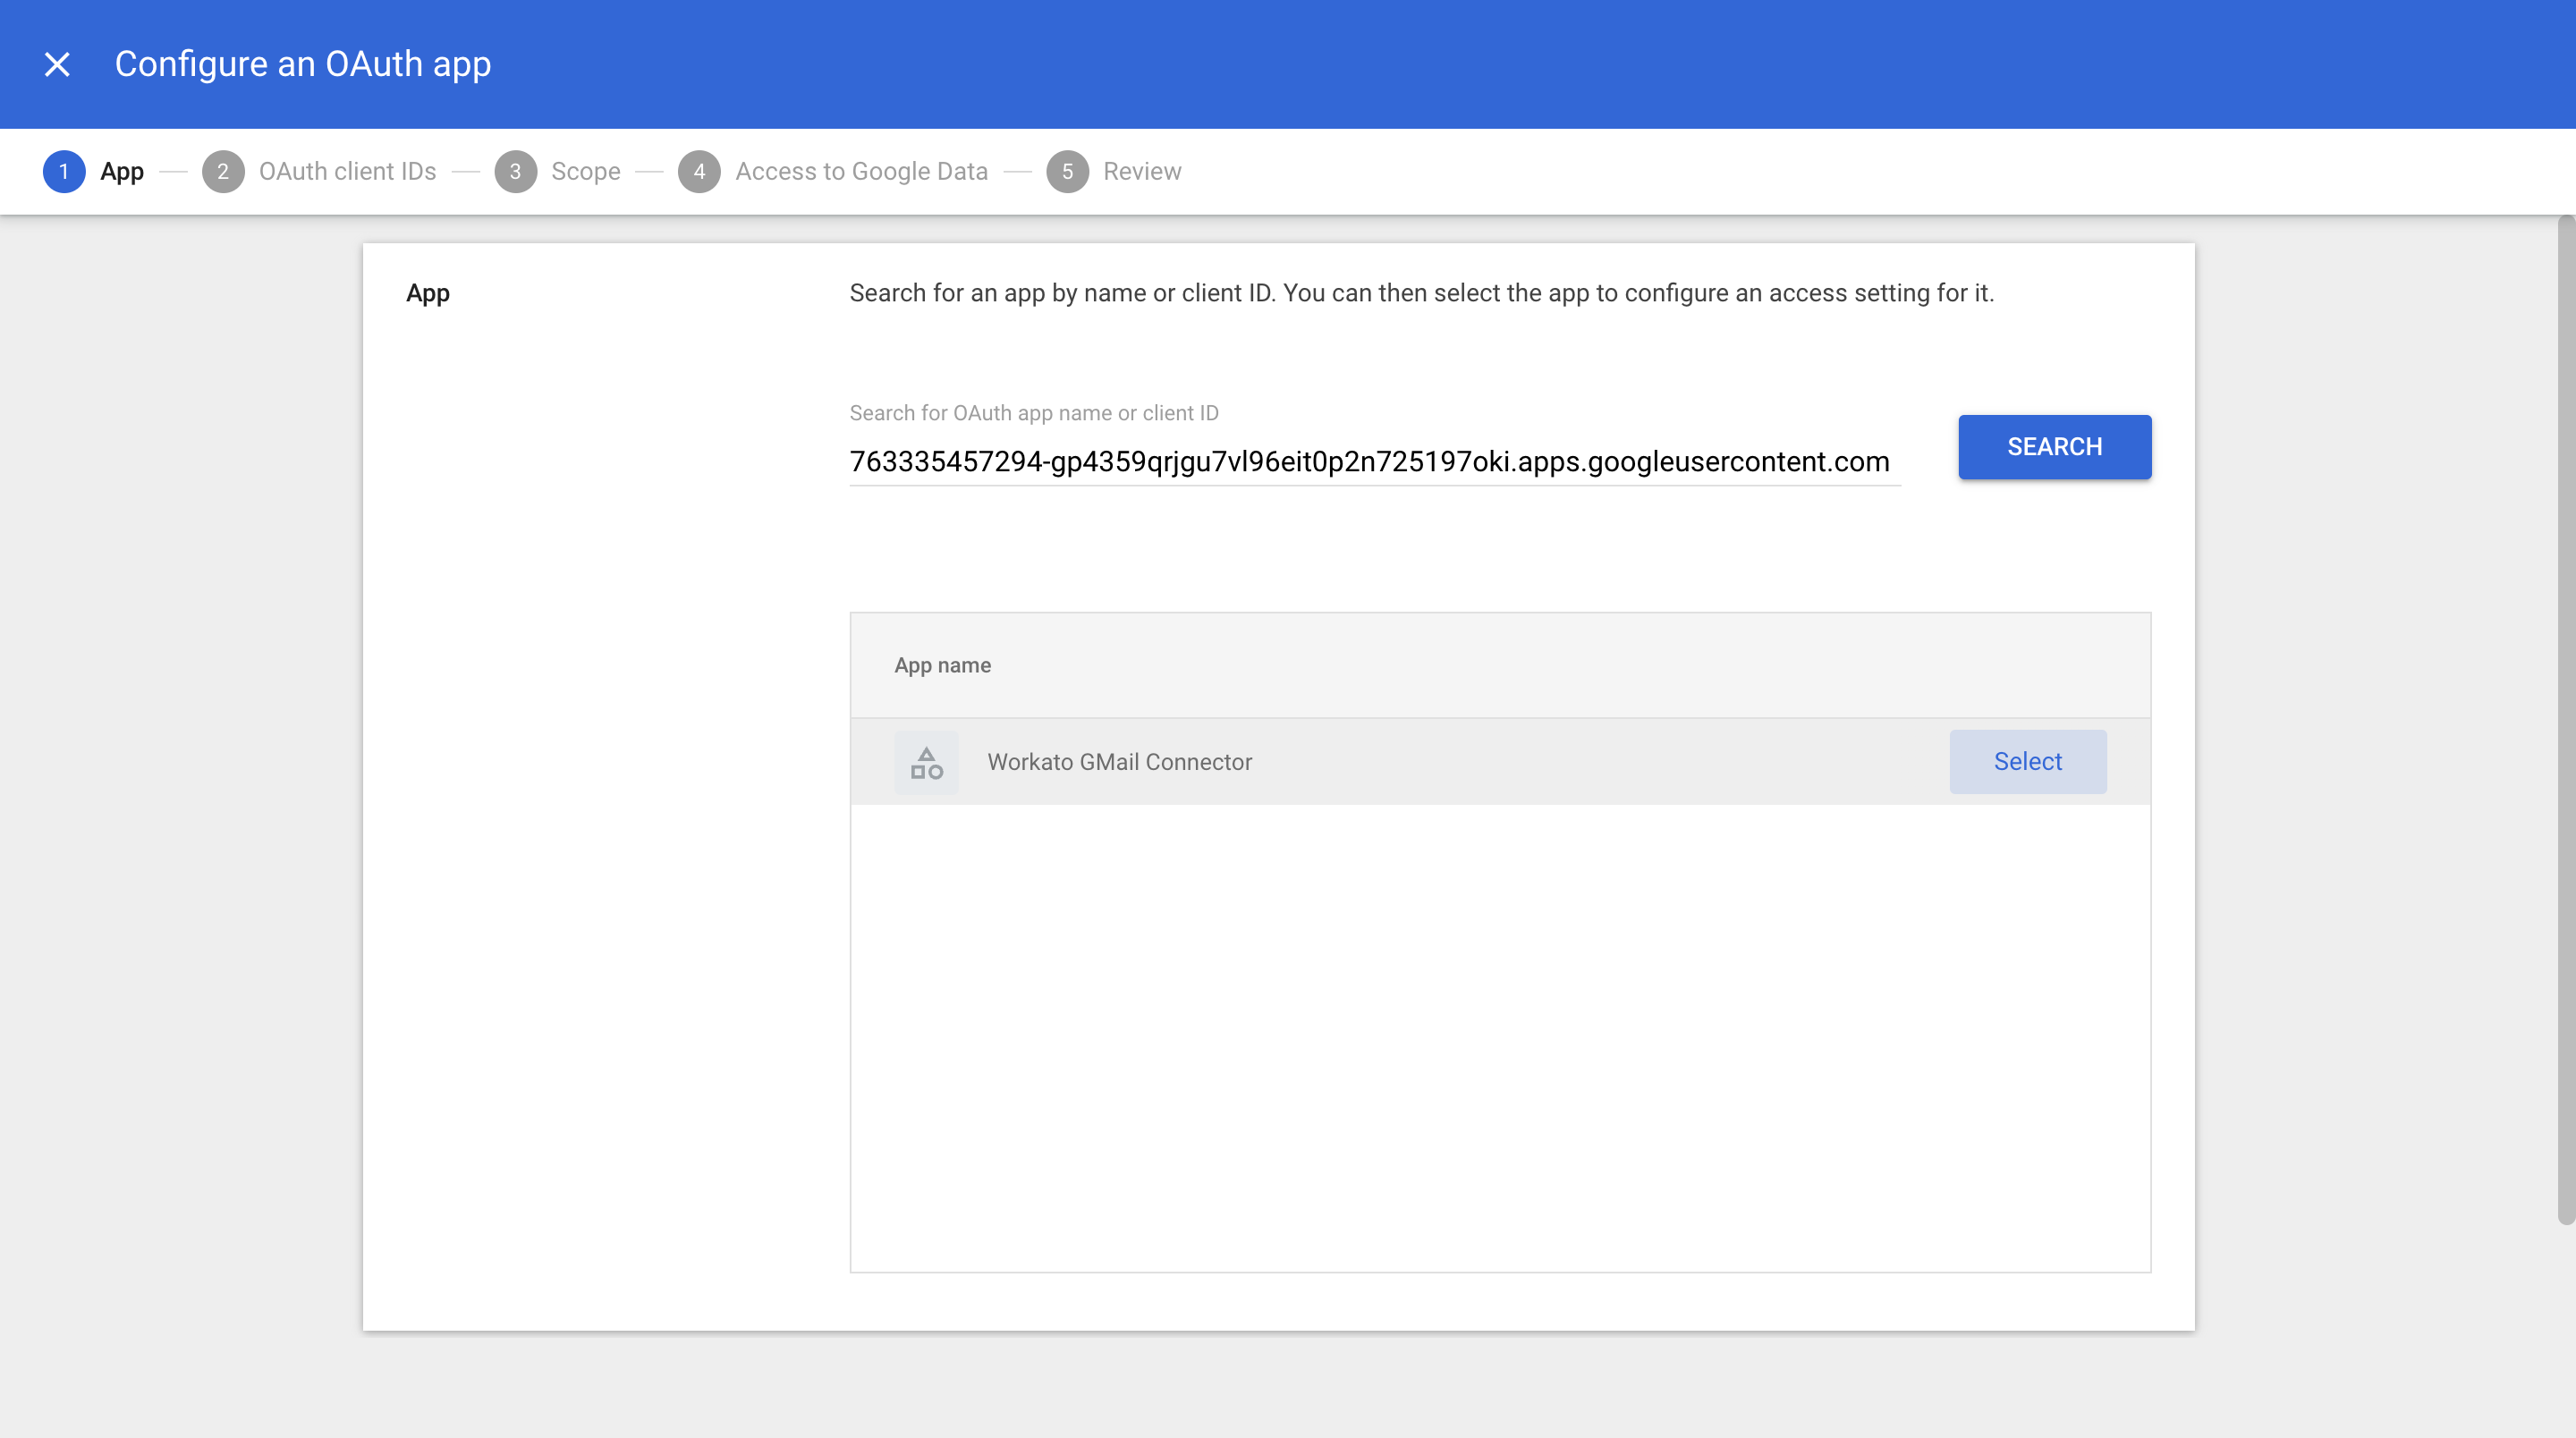Click the Review tab in step navigation
Screen dimensions: 2576x1438
coord(1141,172)
